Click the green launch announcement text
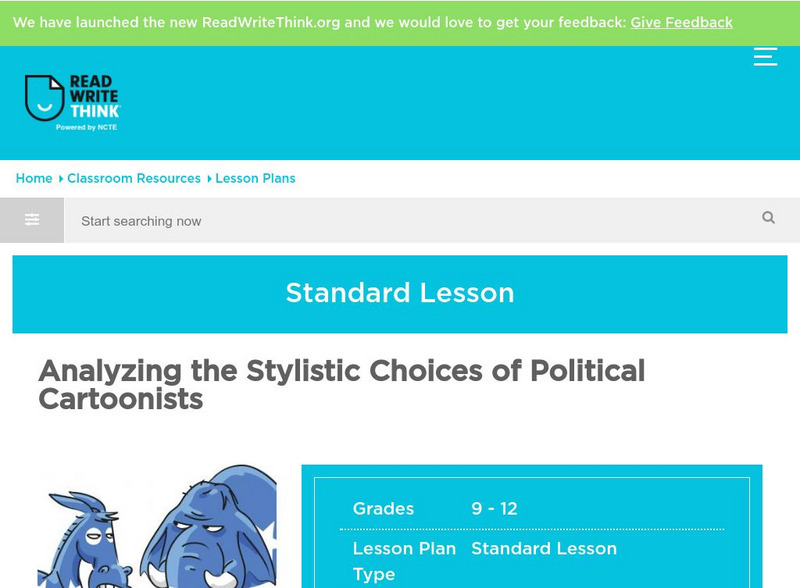 pos(320,22)
